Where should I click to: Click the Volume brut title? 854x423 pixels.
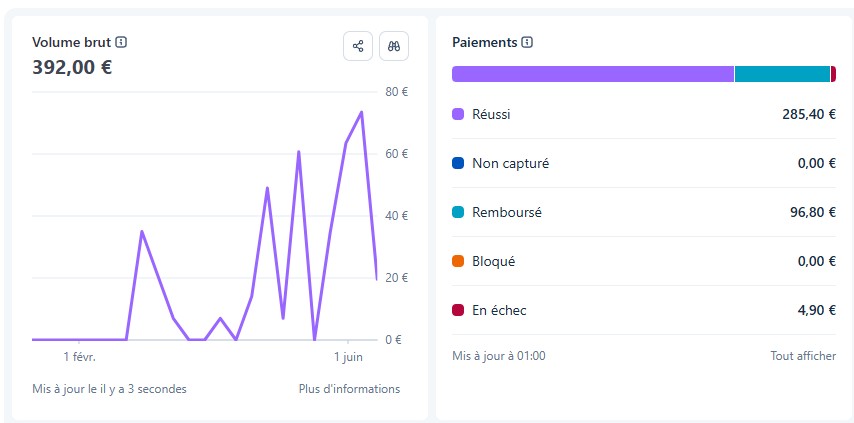pos(71,42)
